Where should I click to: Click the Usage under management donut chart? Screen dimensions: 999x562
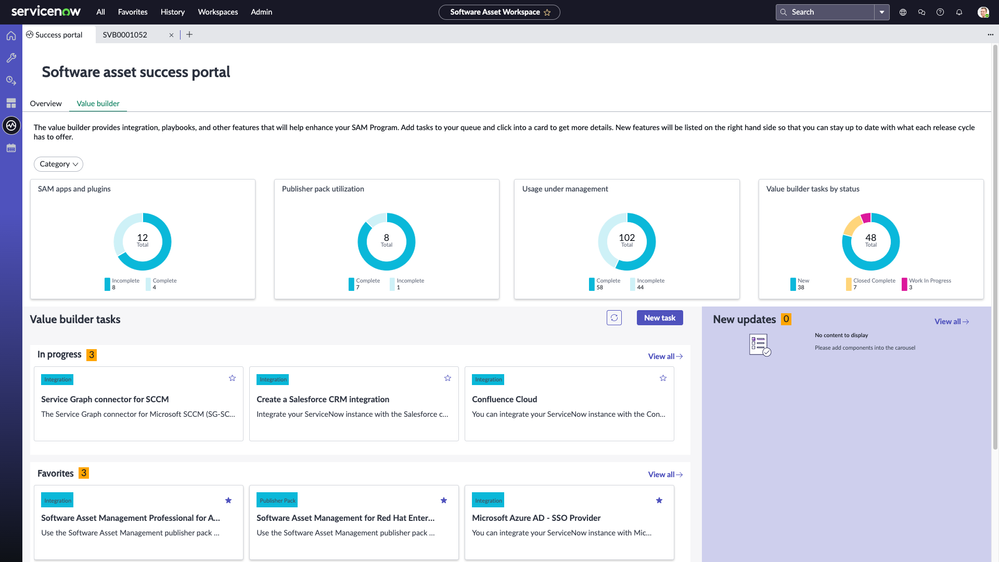627,241
